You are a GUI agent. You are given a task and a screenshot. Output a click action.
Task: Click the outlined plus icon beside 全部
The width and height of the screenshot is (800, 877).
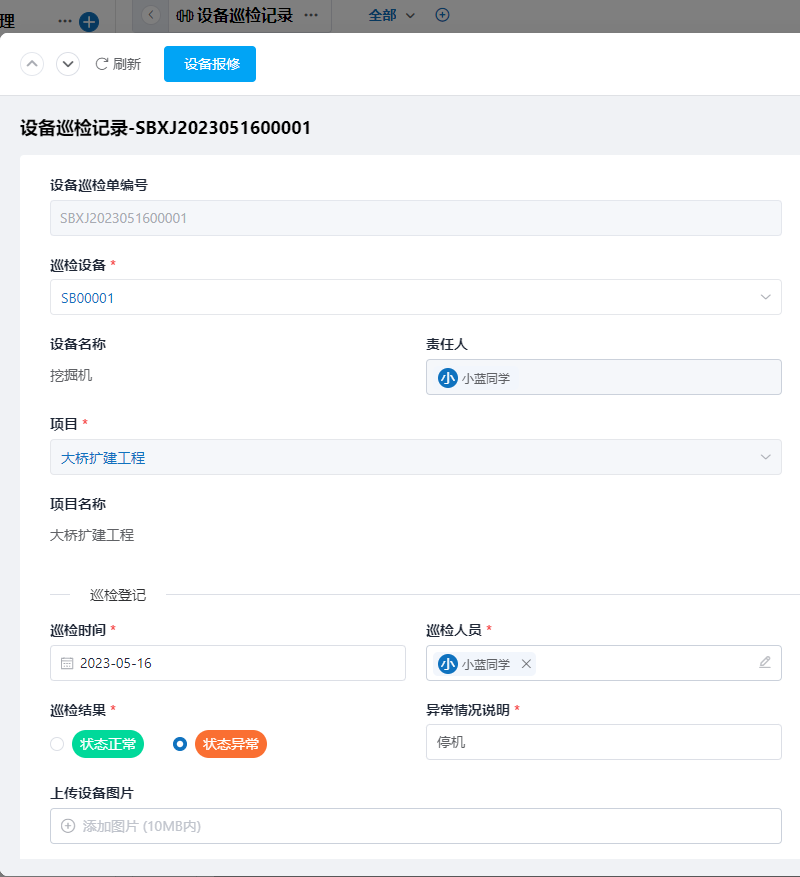pos(442,15)
